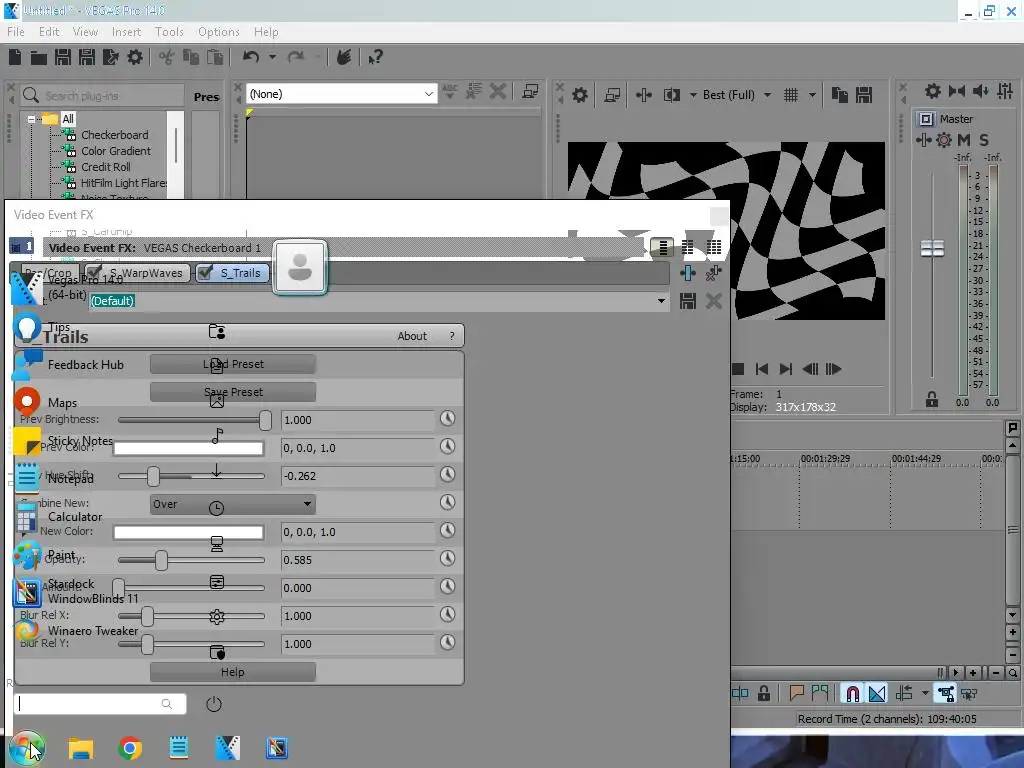Image resolution: width=1024 pixels, height=768 pixels.
Task: Open the (Default) preset dropdown arrow
Action: coord(662,301)
